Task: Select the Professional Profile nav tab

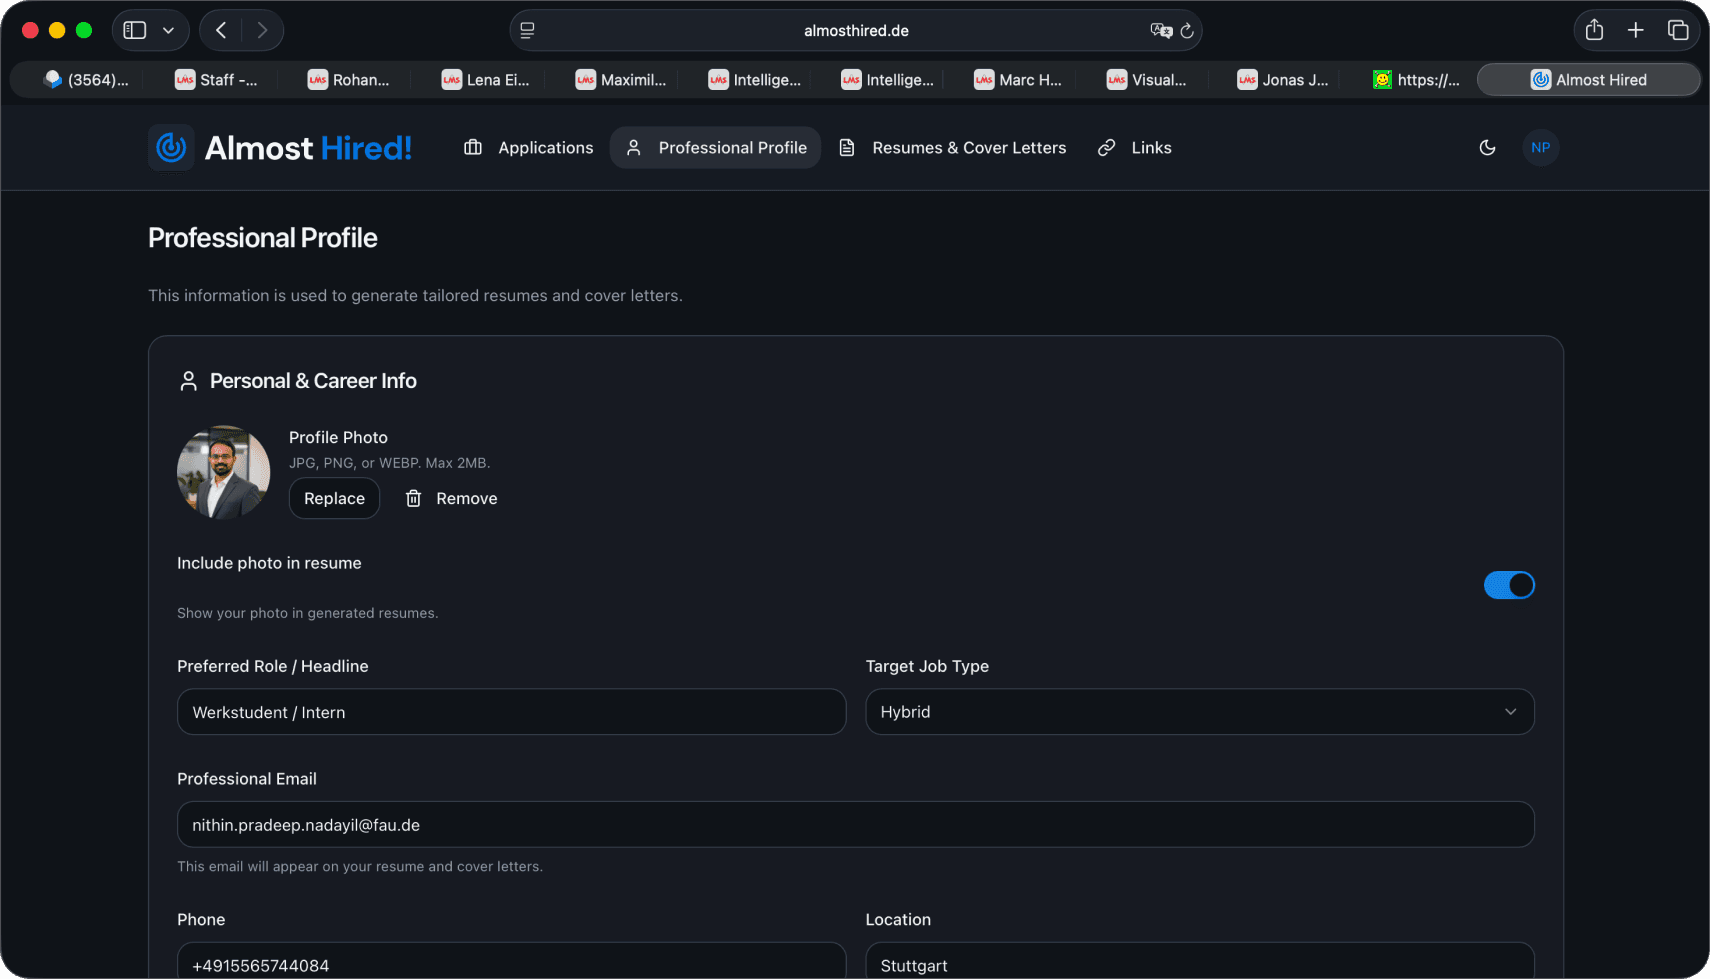Action: 716,148
